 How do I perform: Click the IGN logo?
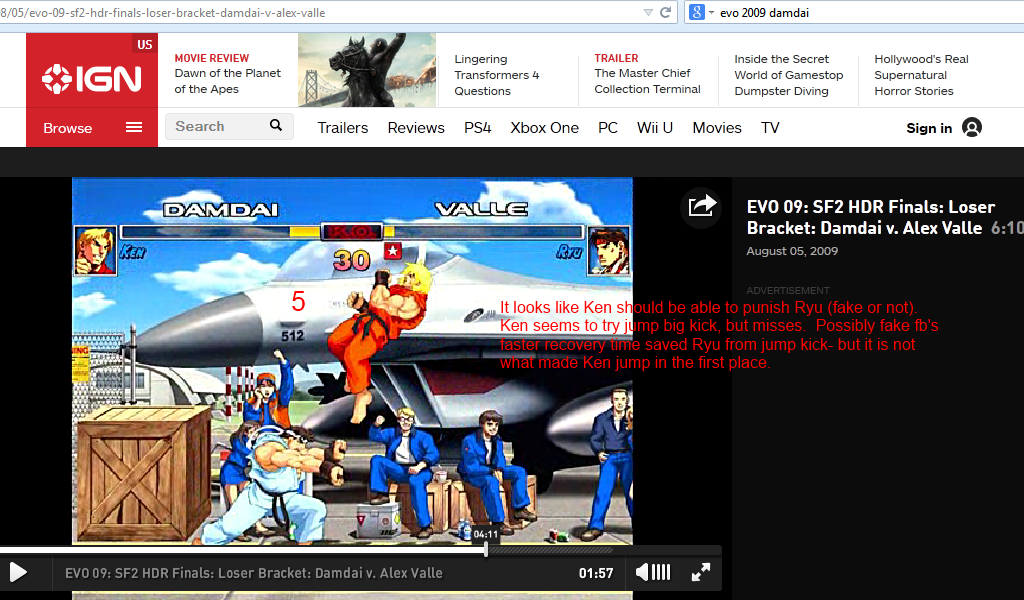coord(91,79)
